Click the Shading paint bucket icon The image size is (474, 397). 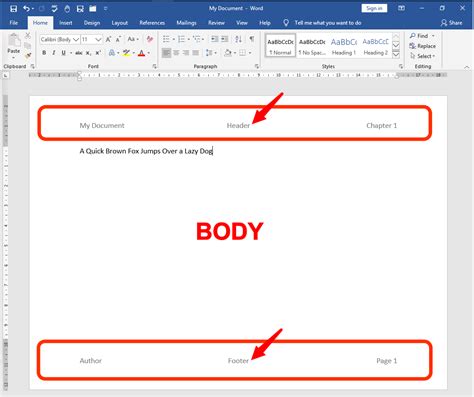click(228, 53)
